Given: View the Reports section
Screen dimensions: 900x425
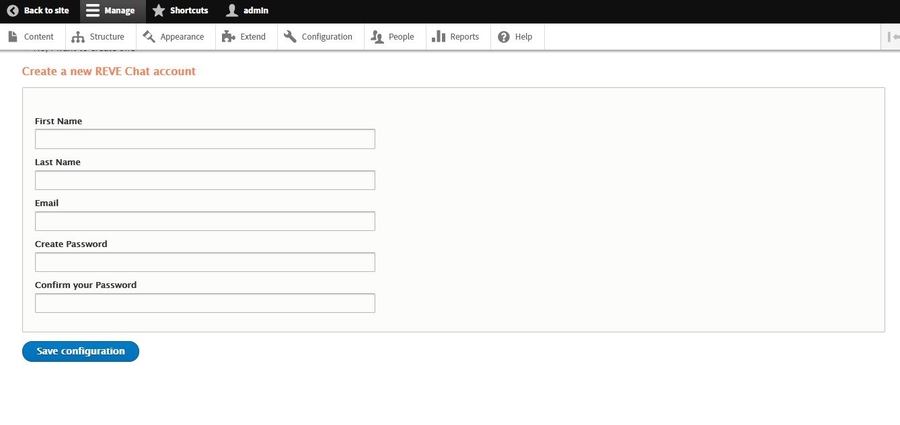Looking at the screenshot, I should click(455, 37).
